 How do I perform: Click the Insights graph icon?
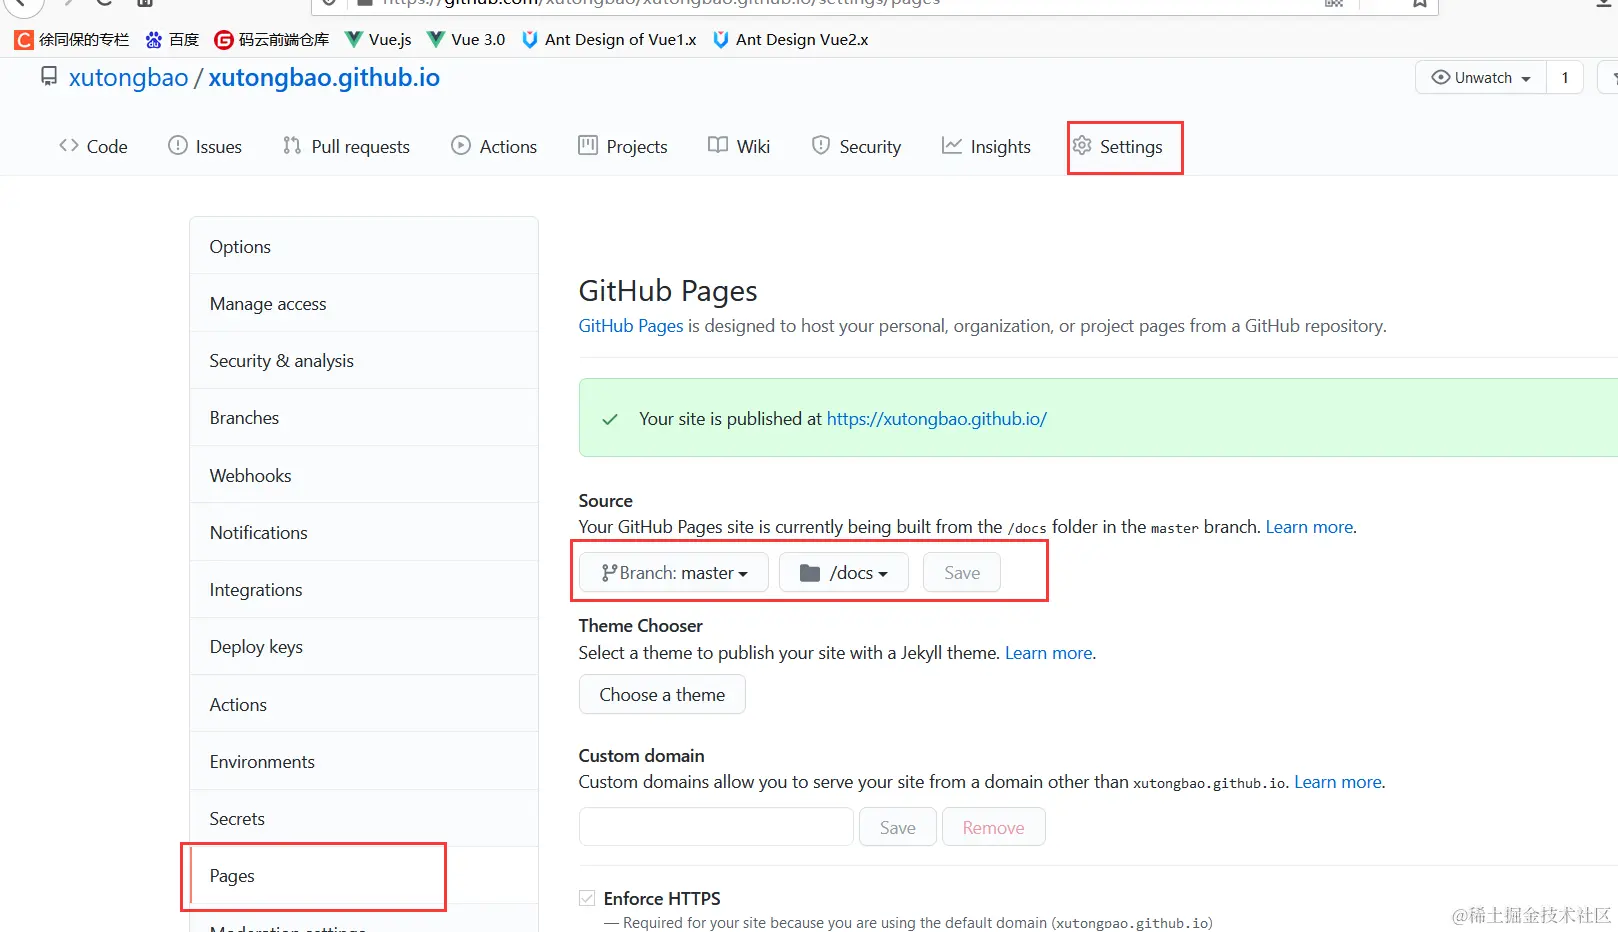952,145
